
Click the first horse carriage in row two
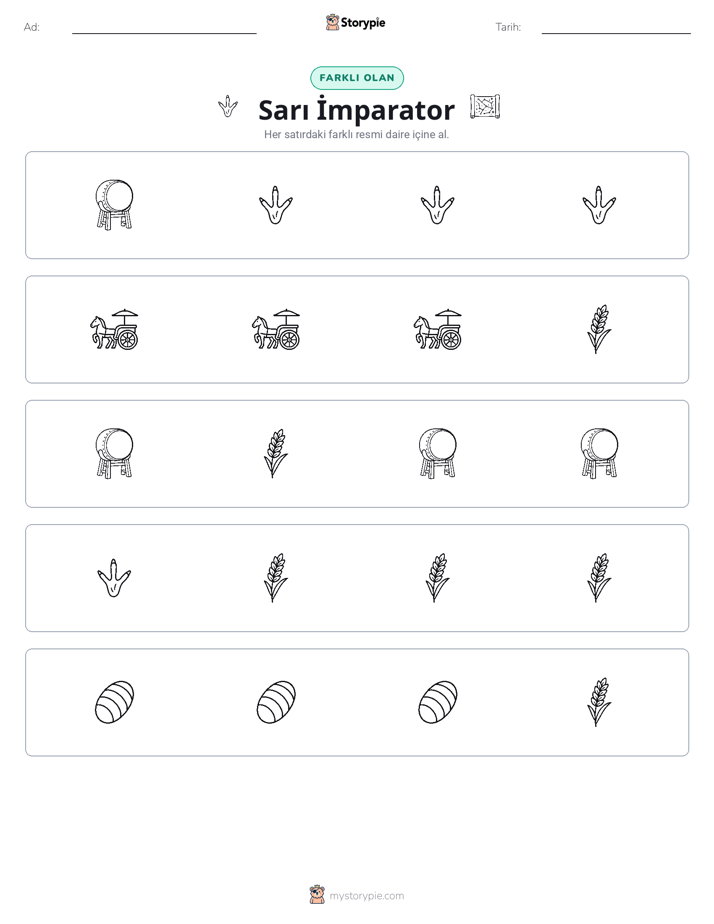tap(114, 329)
